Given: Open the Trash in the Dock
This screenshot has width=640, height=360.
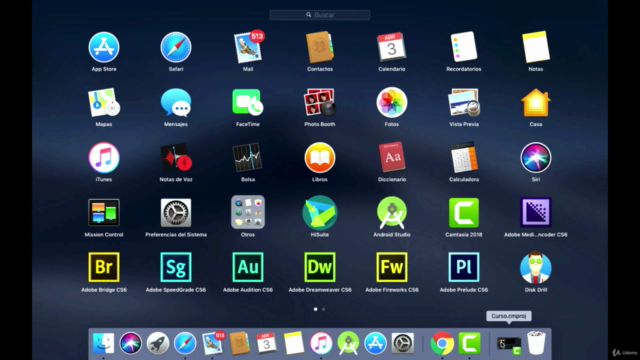Looking at the screenshot, I should pos(536,343).
